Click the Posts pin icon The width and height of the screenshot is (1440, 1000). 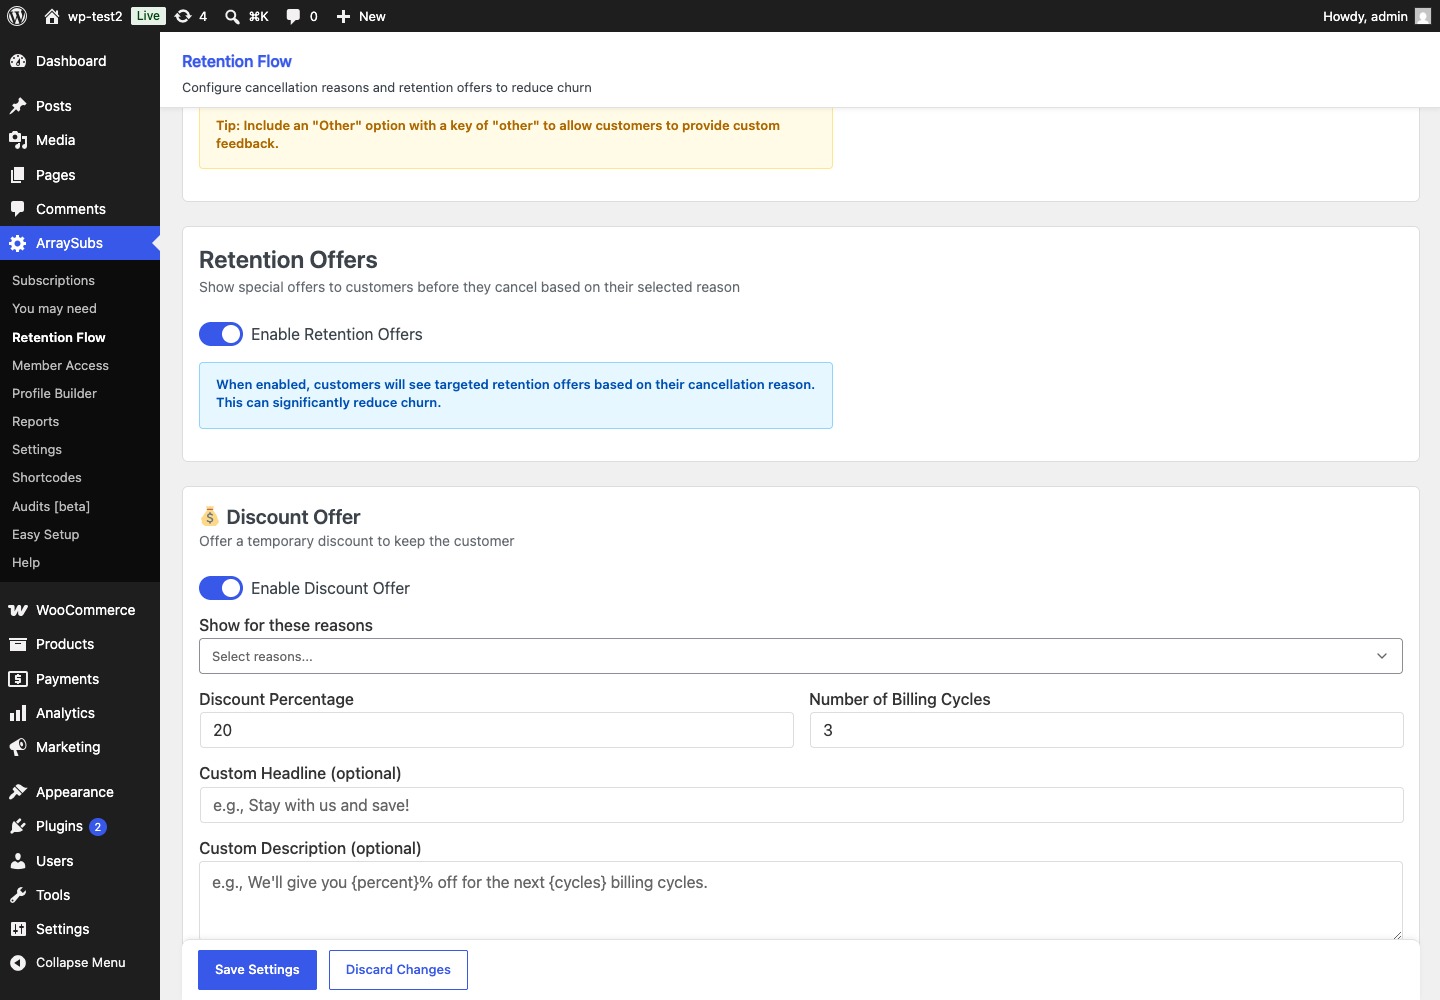coord(18,106)
